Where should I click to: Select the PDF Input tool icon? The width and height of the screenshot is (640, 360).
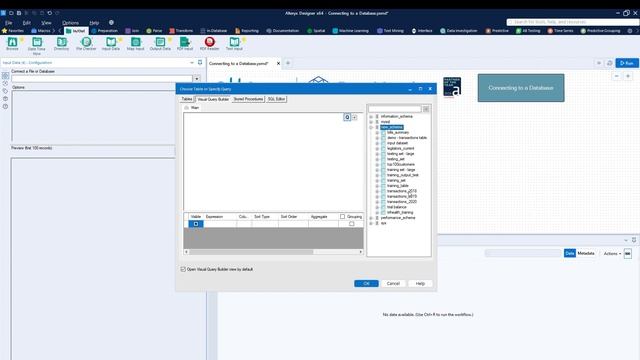pyautogui.click(x=185, y=42)
